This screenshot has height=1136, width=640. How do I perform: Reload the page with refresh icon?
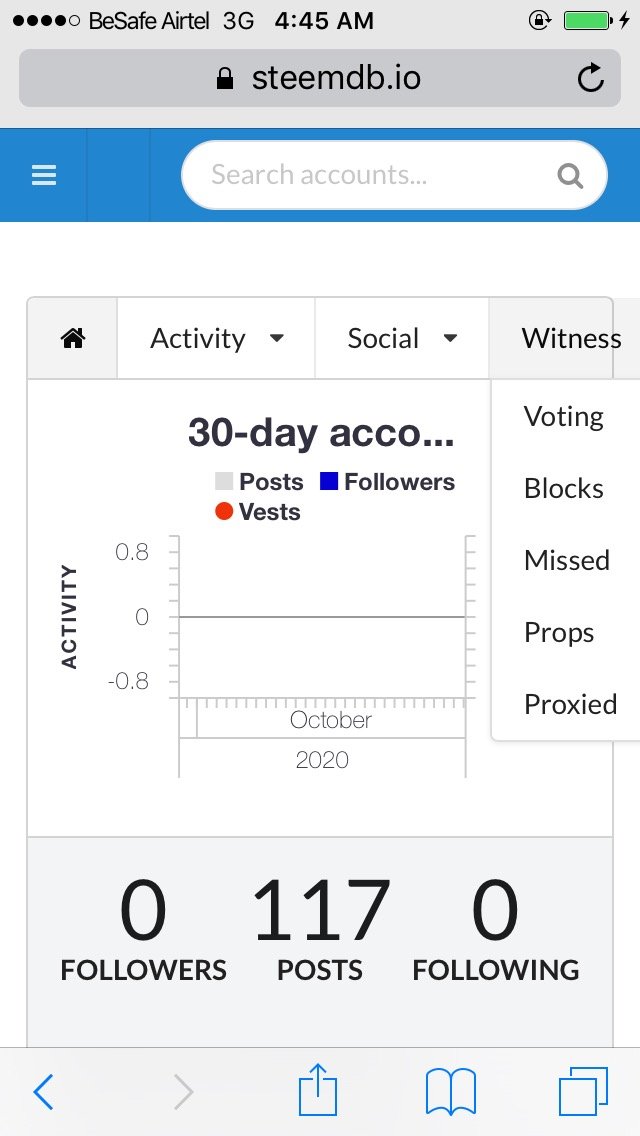pos(590,78)
